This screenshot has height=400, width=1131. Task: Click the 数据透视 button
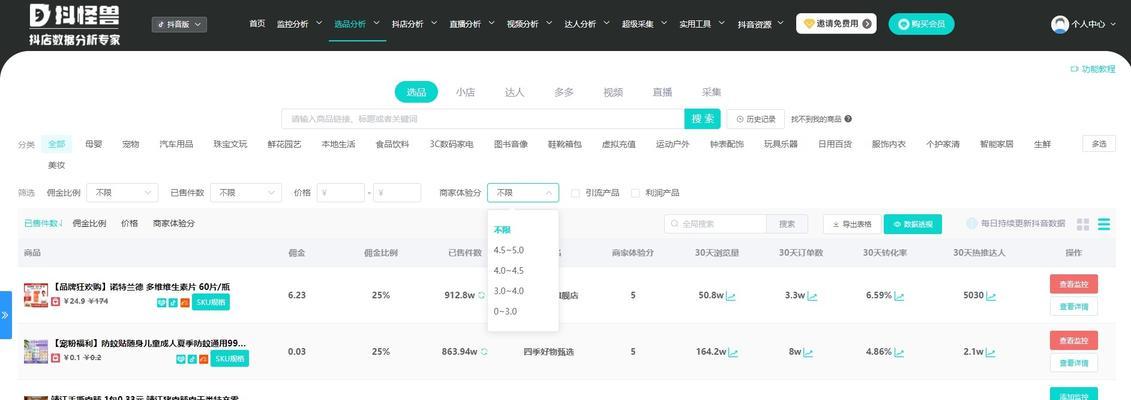912,224
